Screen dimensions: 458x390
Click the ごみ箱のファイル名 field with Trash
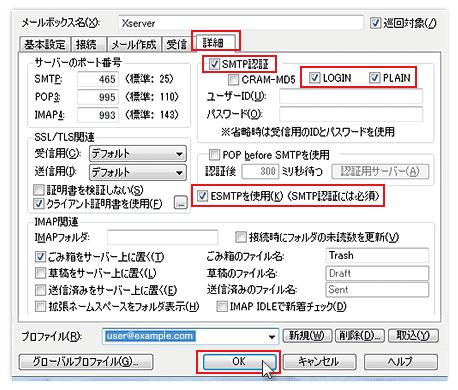point(377,256)
